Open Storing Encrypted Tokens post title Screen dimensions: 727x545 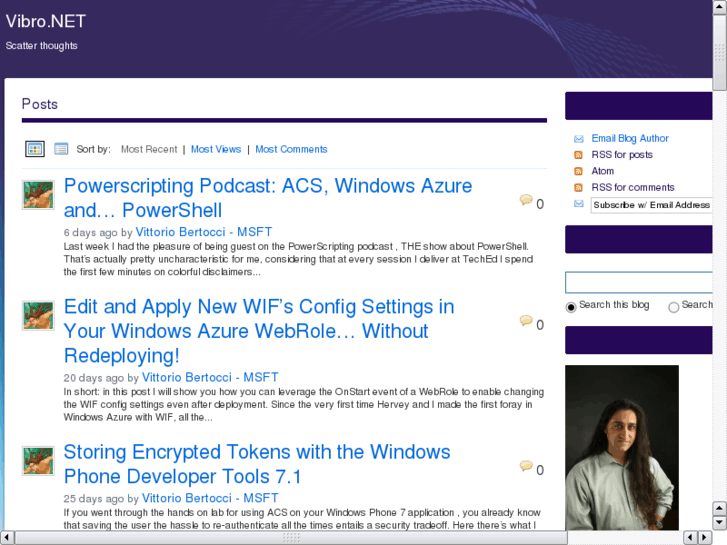(x=257, y=464)
